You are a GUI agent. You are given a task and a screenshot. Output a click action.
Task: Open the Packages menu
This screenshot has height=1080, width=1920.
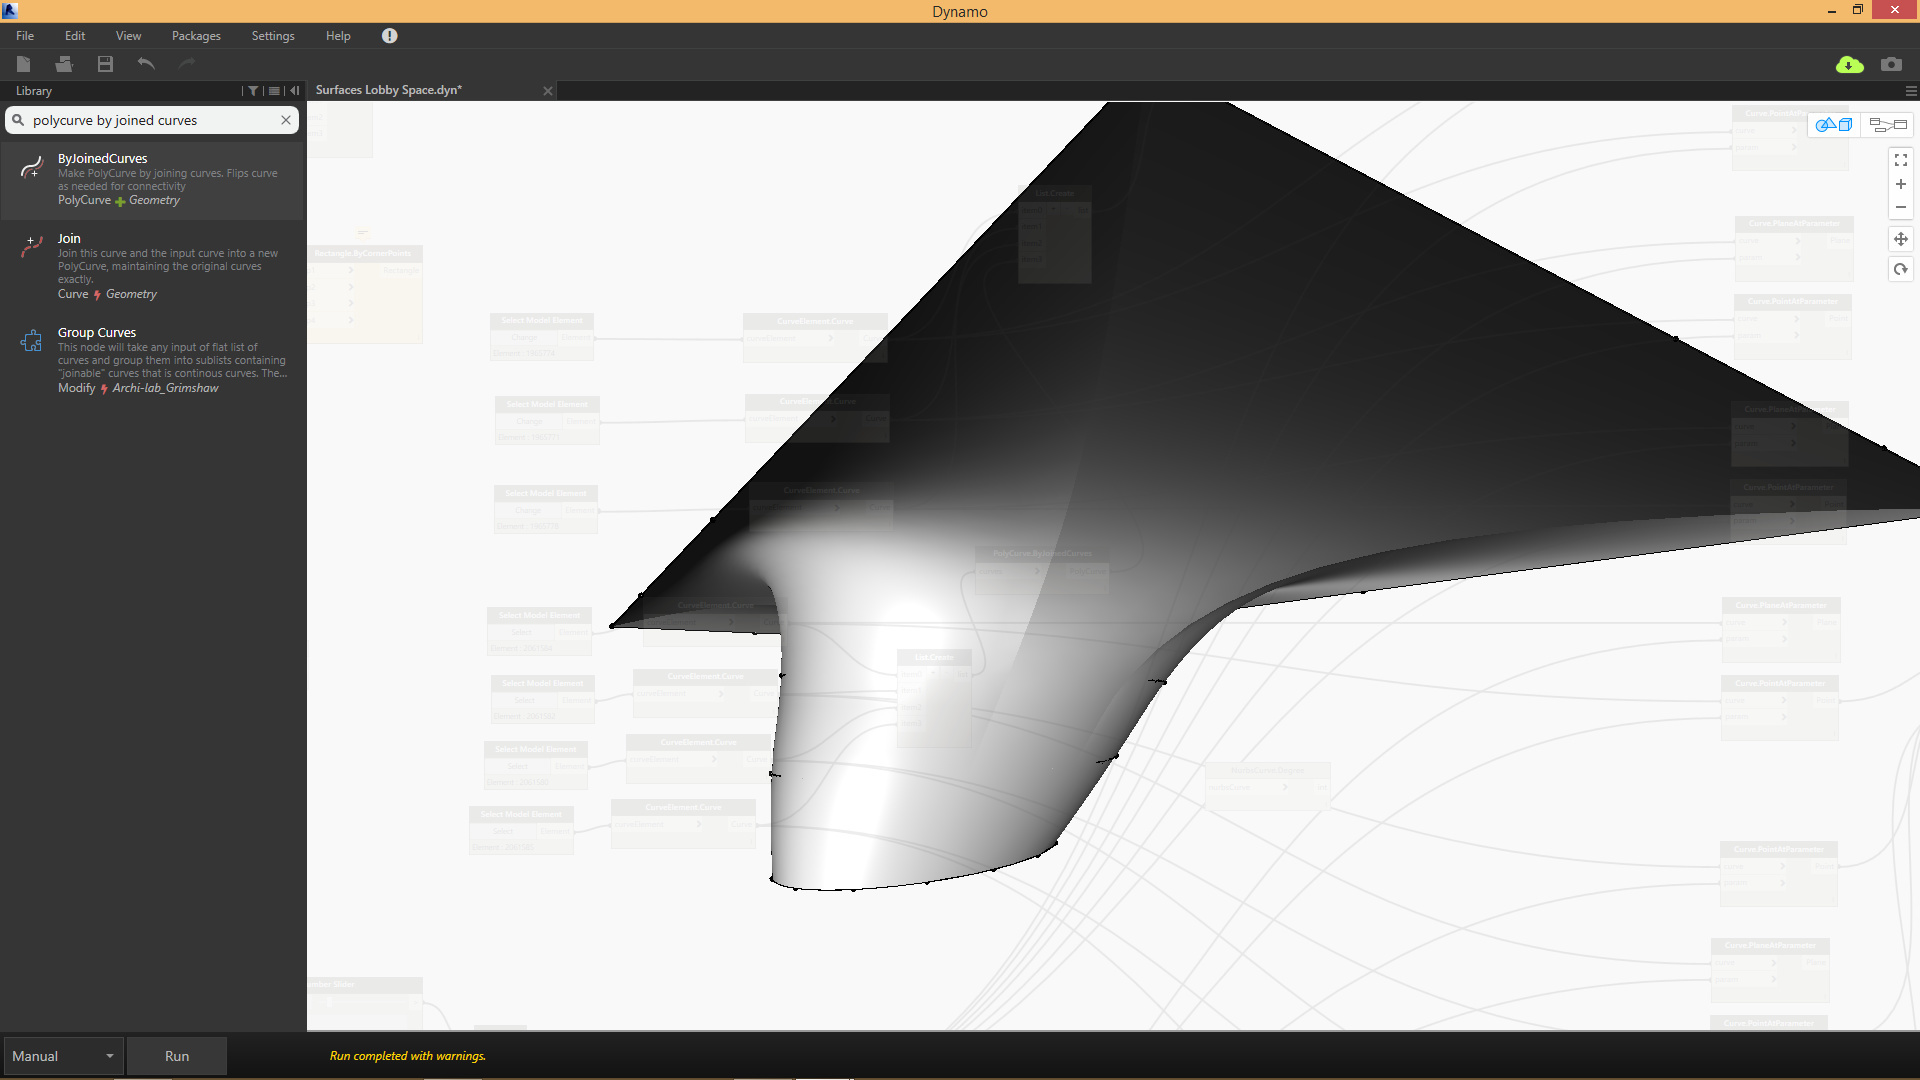pyautogui.click(x=196, y=36)
